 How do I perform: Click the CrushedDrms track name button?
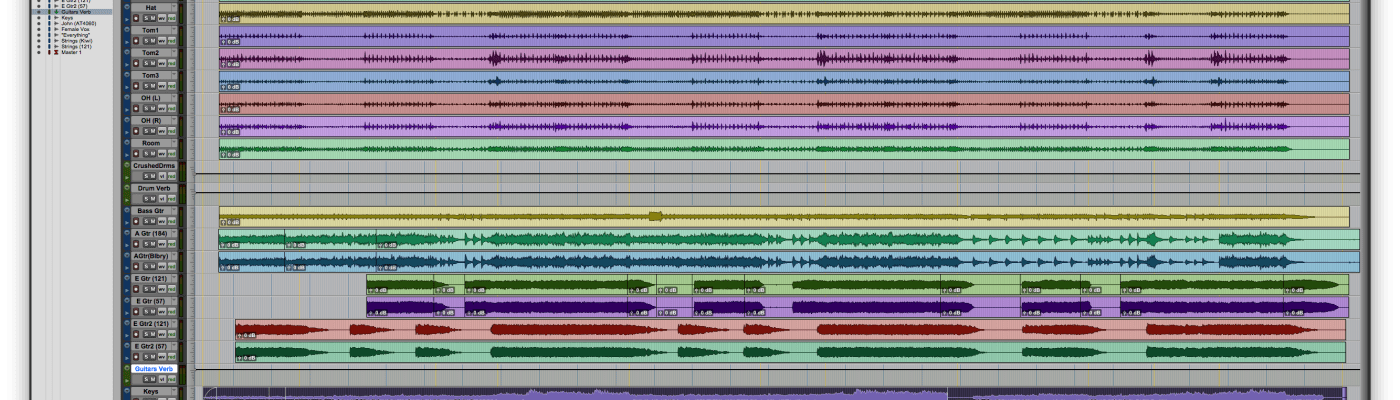[152, 166]
